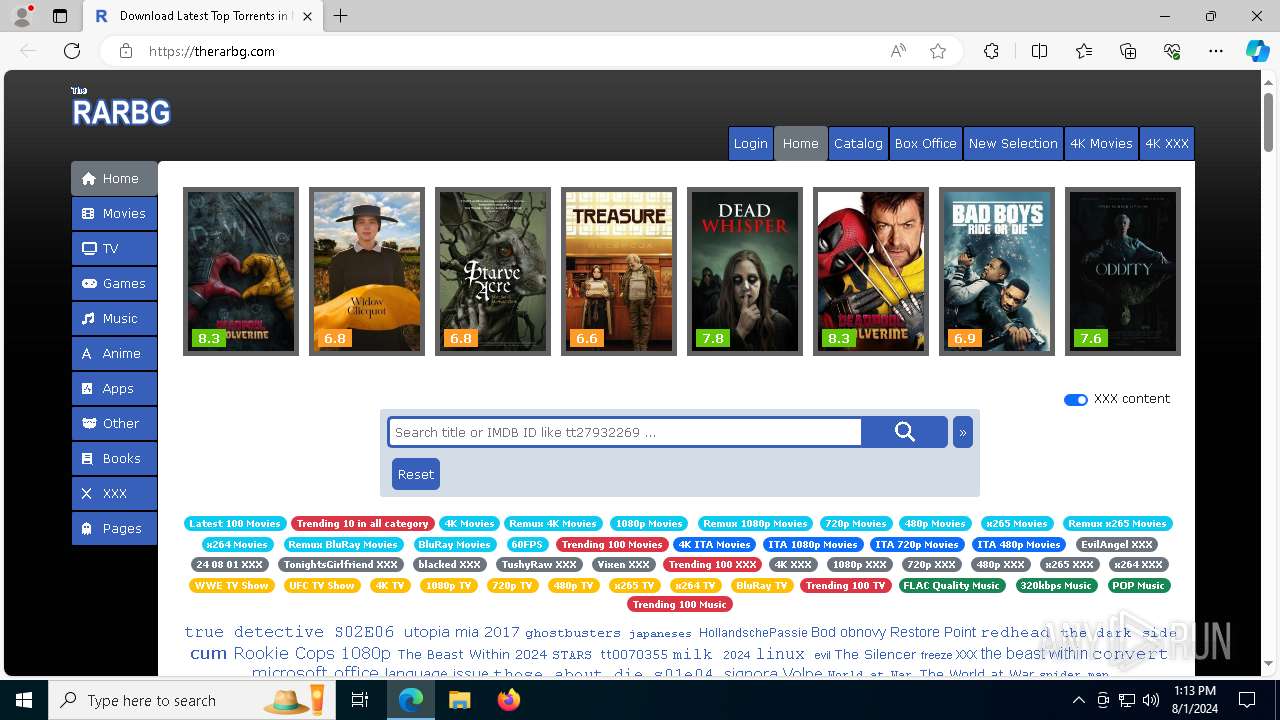This screenshot has width=1280, height=720.
Task: Add page to favorites star icon
Action: click(938, 51)
